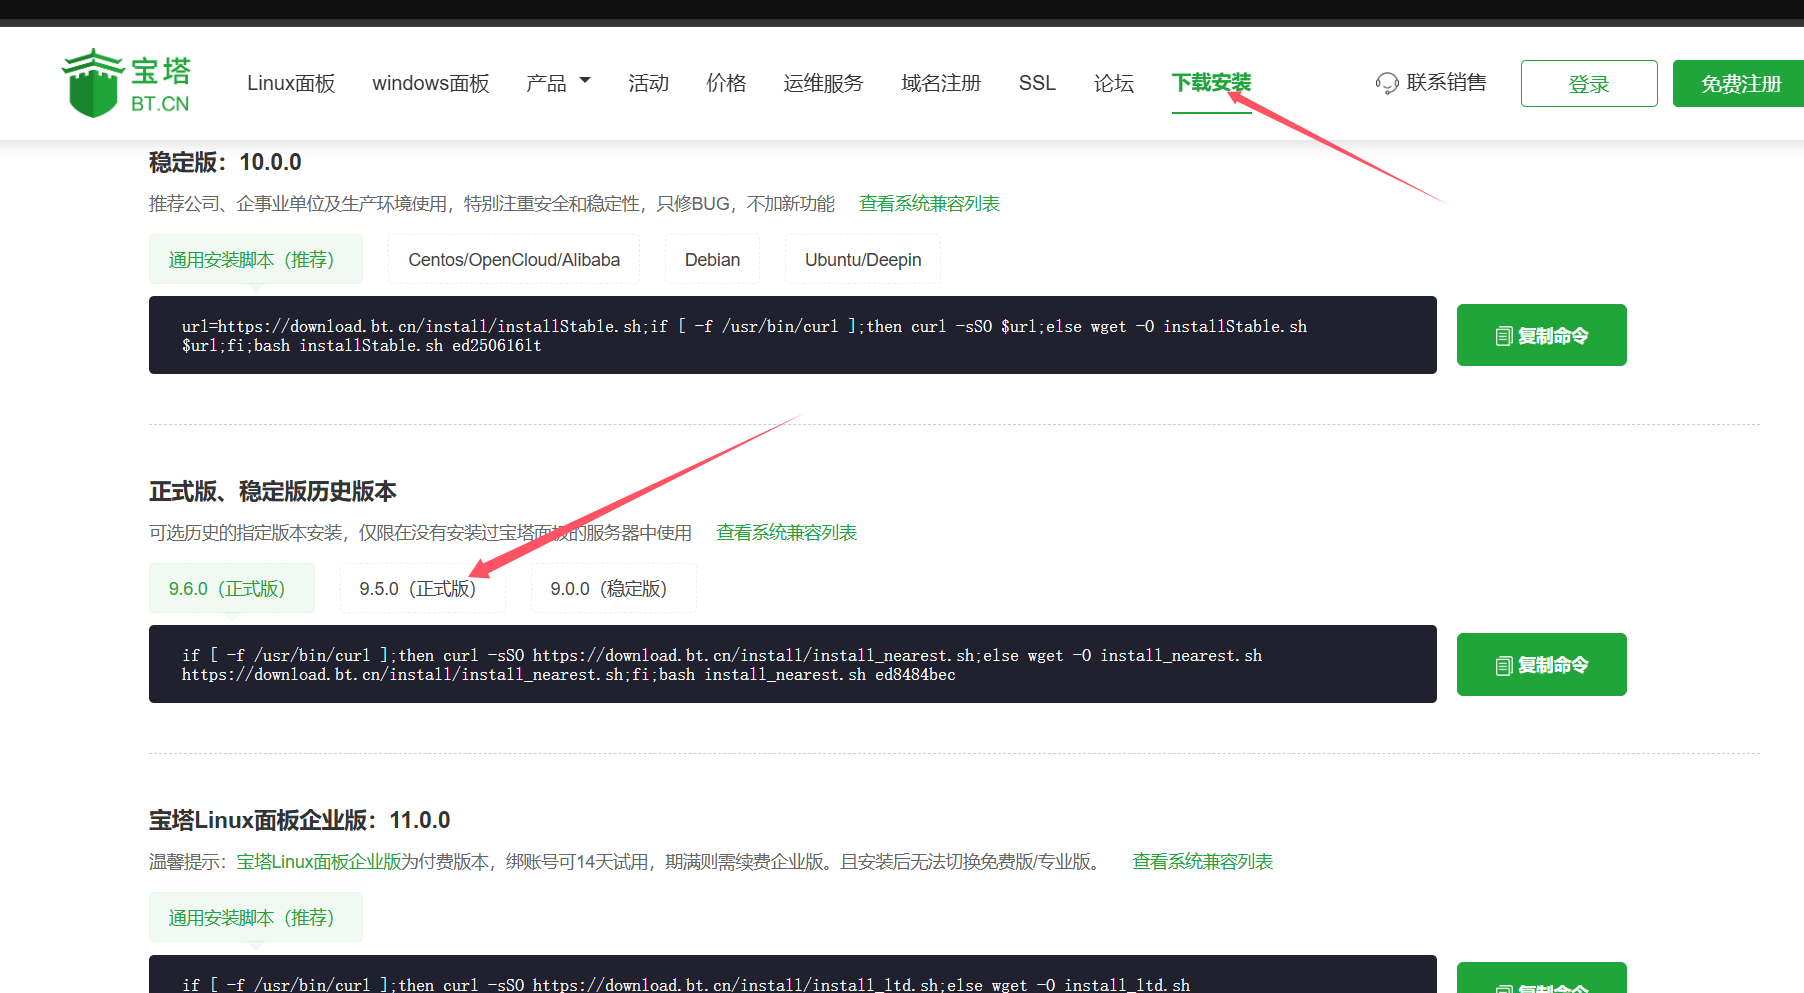
Task: Click the 稳定版：10.0.0 heading
Action: click(225, 162)
